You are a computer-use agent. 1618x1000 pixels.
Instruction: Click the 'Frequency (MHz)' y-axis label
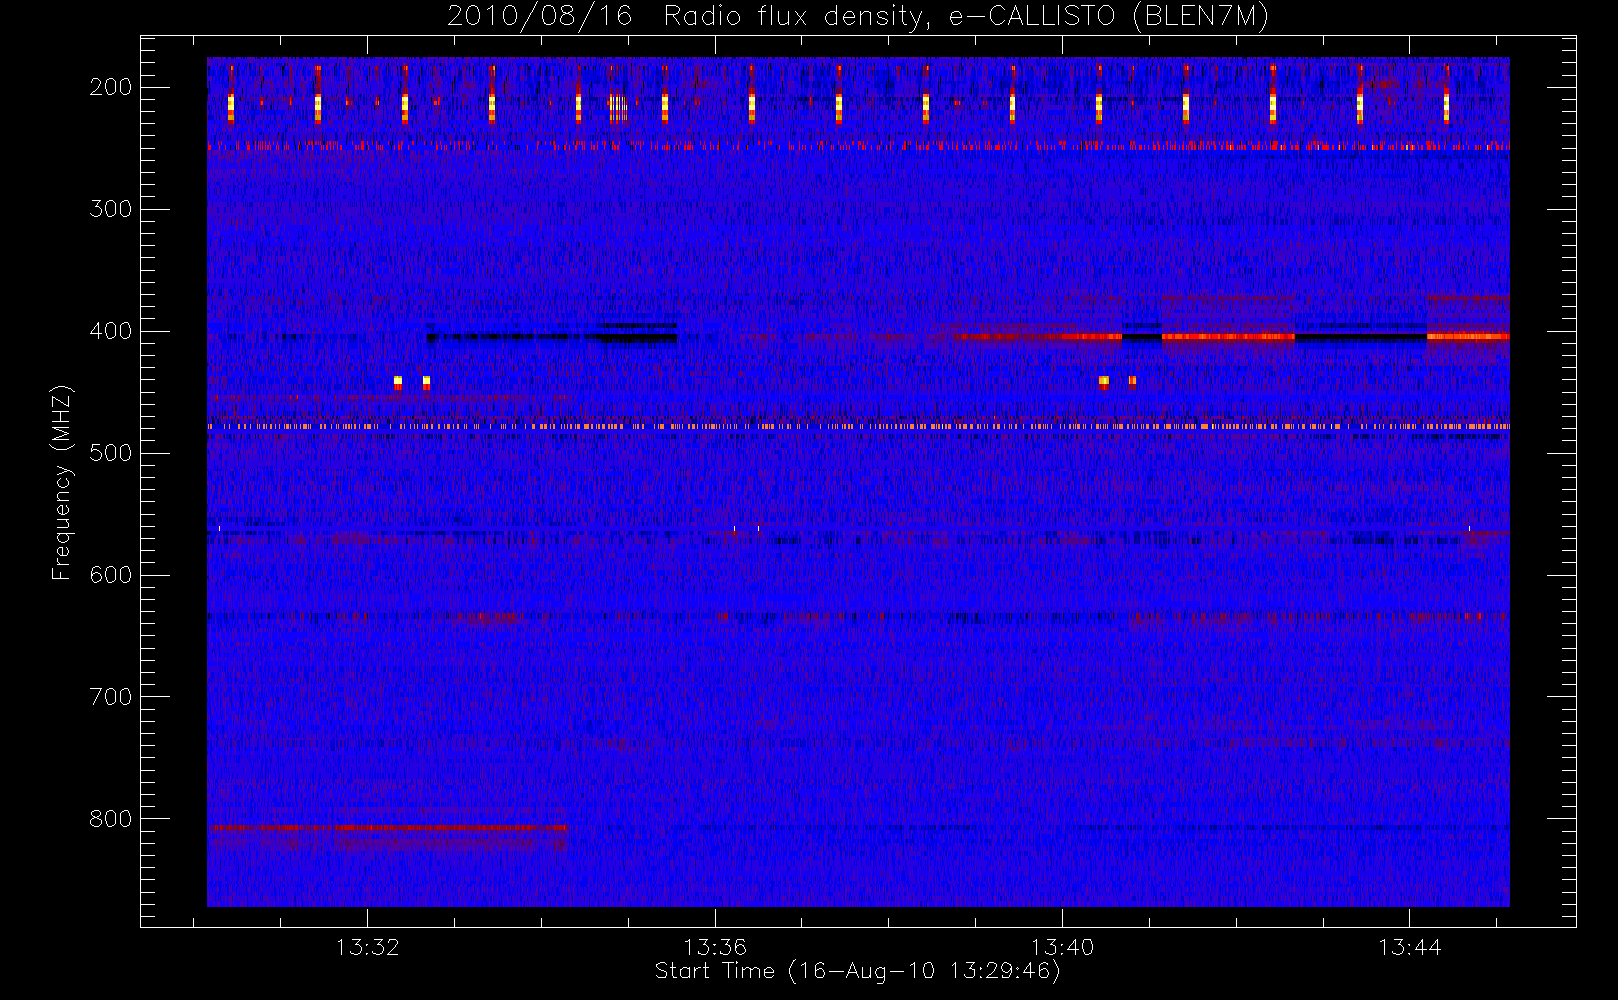pyautogui.click(x=62, y=482)
